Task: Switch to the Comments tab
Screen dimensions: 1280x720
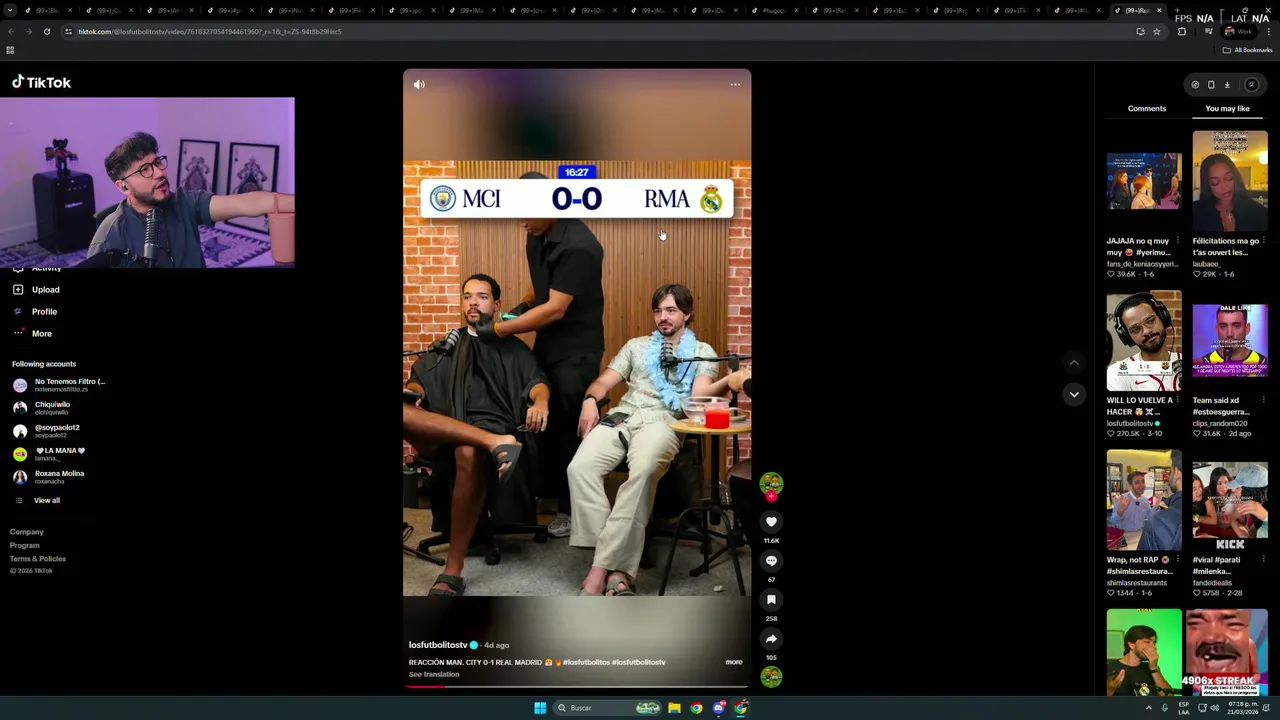Action: click(1147, 108)
